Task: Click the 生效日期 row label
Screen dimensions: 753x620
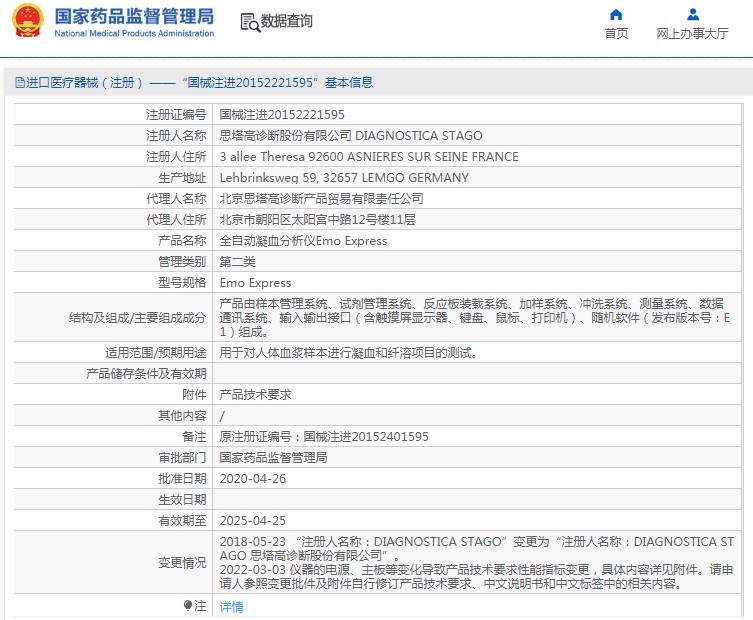Action: coord(182,500)
